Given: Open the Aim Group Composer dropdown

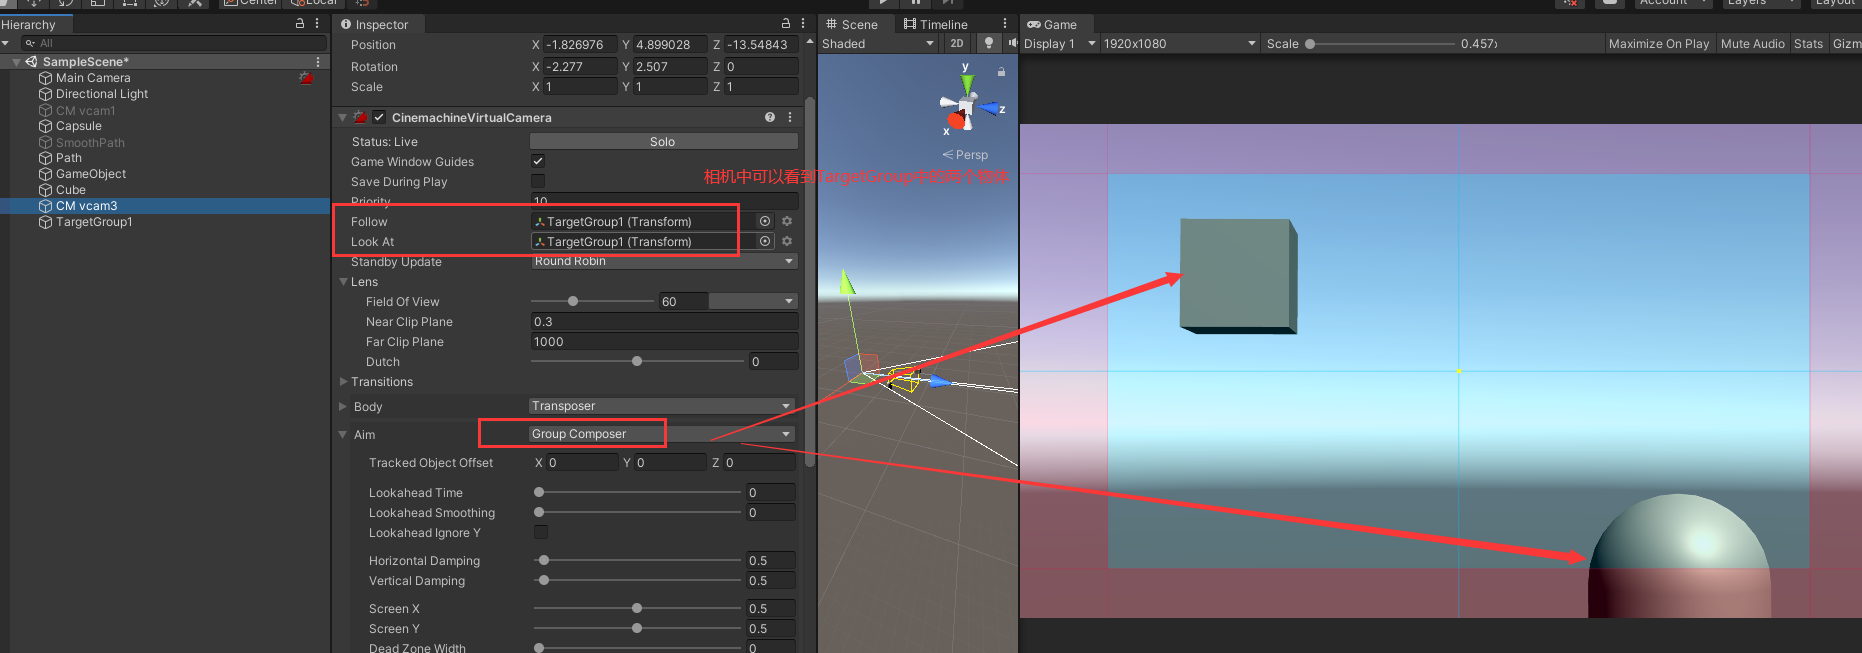Looking at the screenshot, I should click(x=662, y=434).
